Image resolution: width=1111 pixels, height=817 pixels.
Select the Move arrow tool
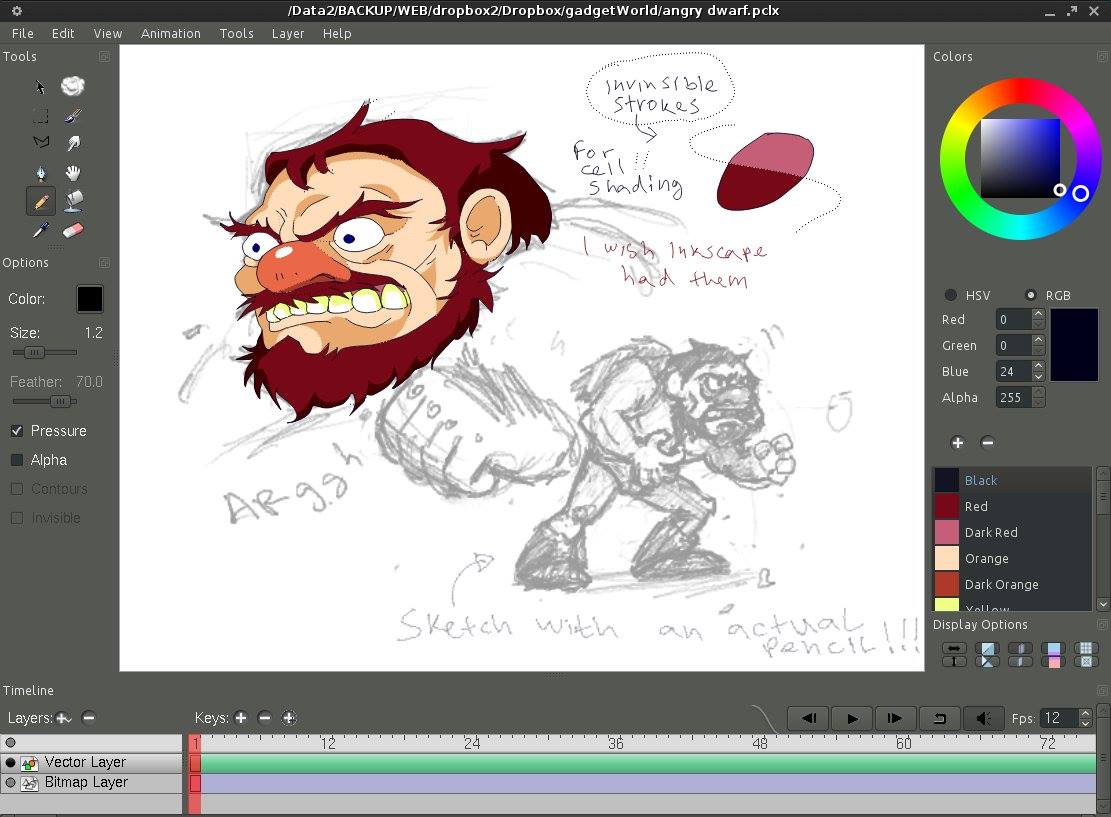40,88
